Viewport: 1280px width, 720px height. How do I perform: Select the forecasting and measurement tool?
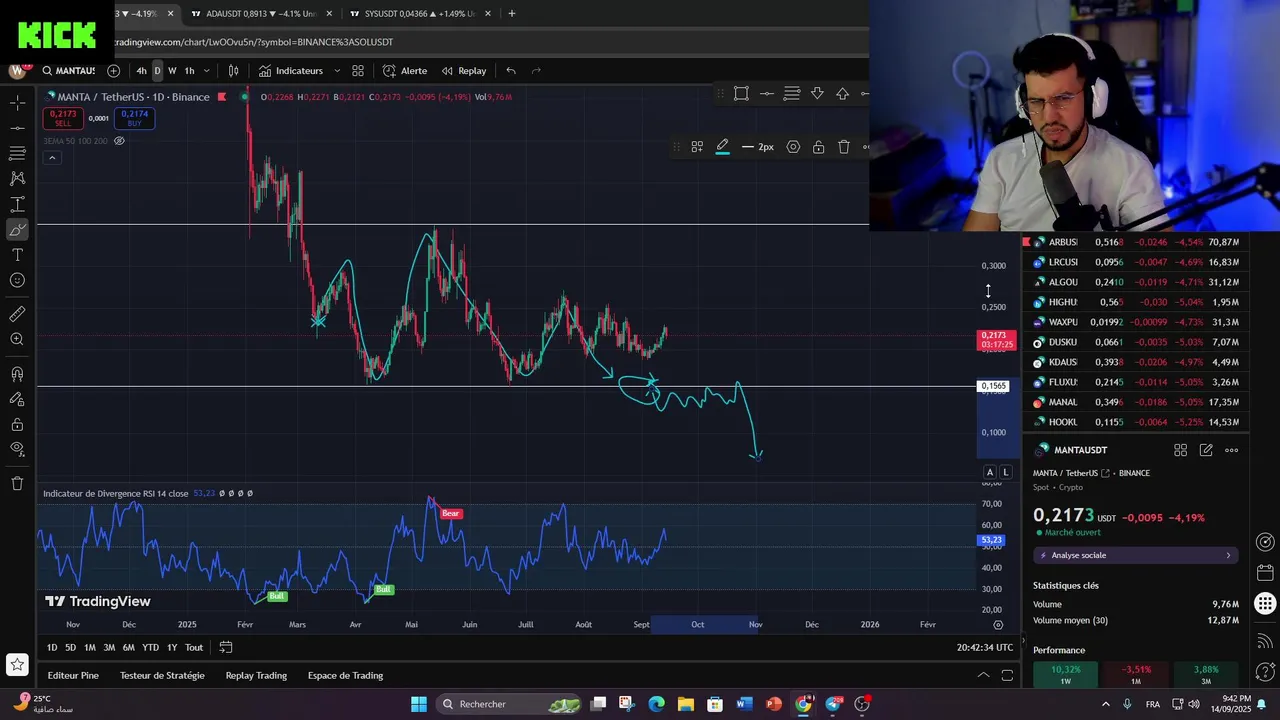coord(17,204)
